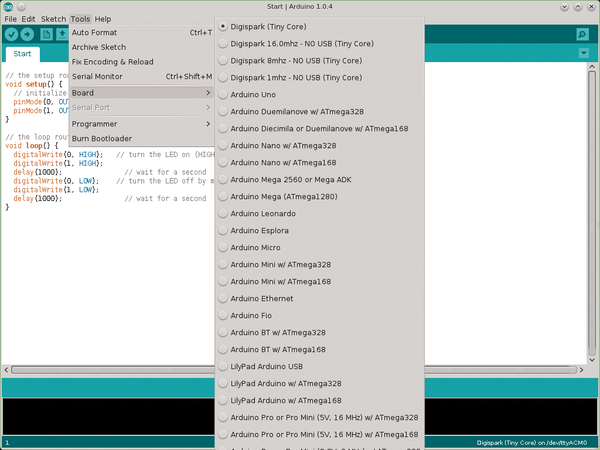Select Digispark (Tiny Core) board

[320, 27]
